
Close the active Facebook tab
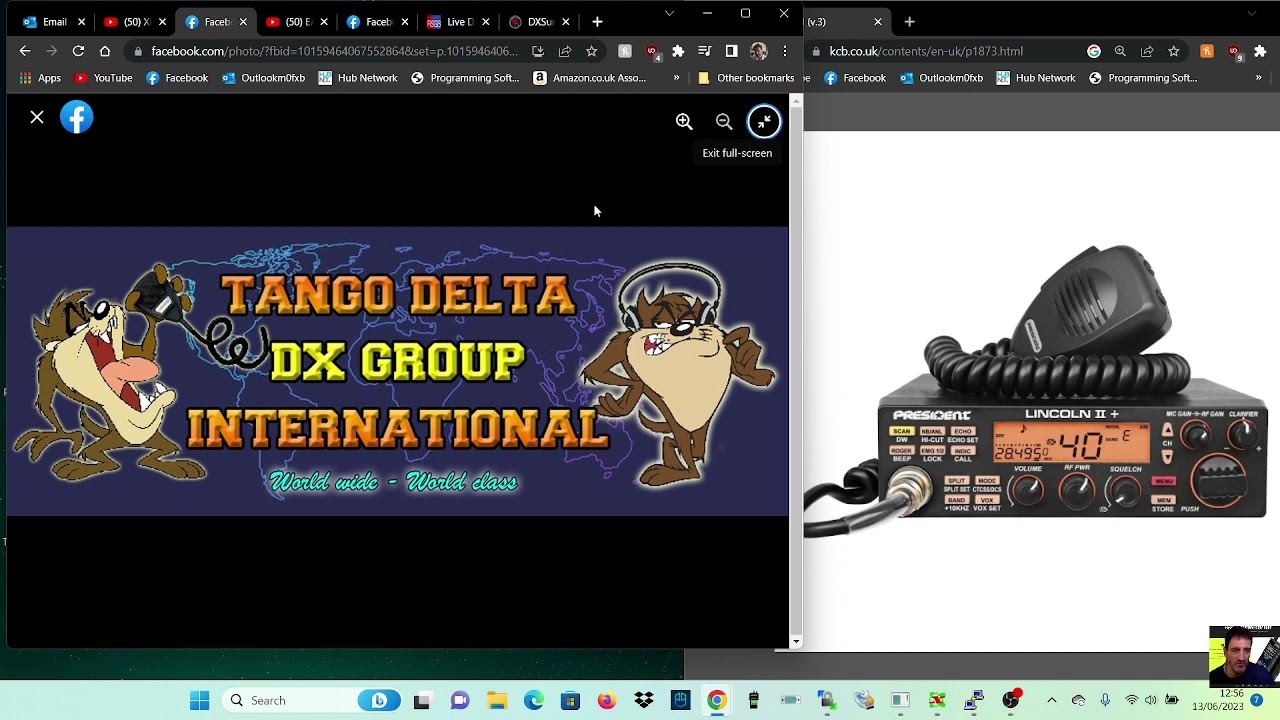coord(242,22)
